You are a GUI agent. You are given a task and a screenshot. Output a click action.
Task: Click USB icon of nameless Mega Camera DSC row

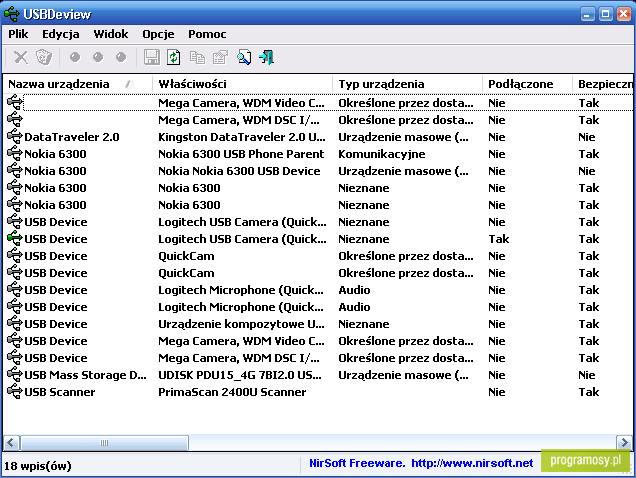point(15,120)
